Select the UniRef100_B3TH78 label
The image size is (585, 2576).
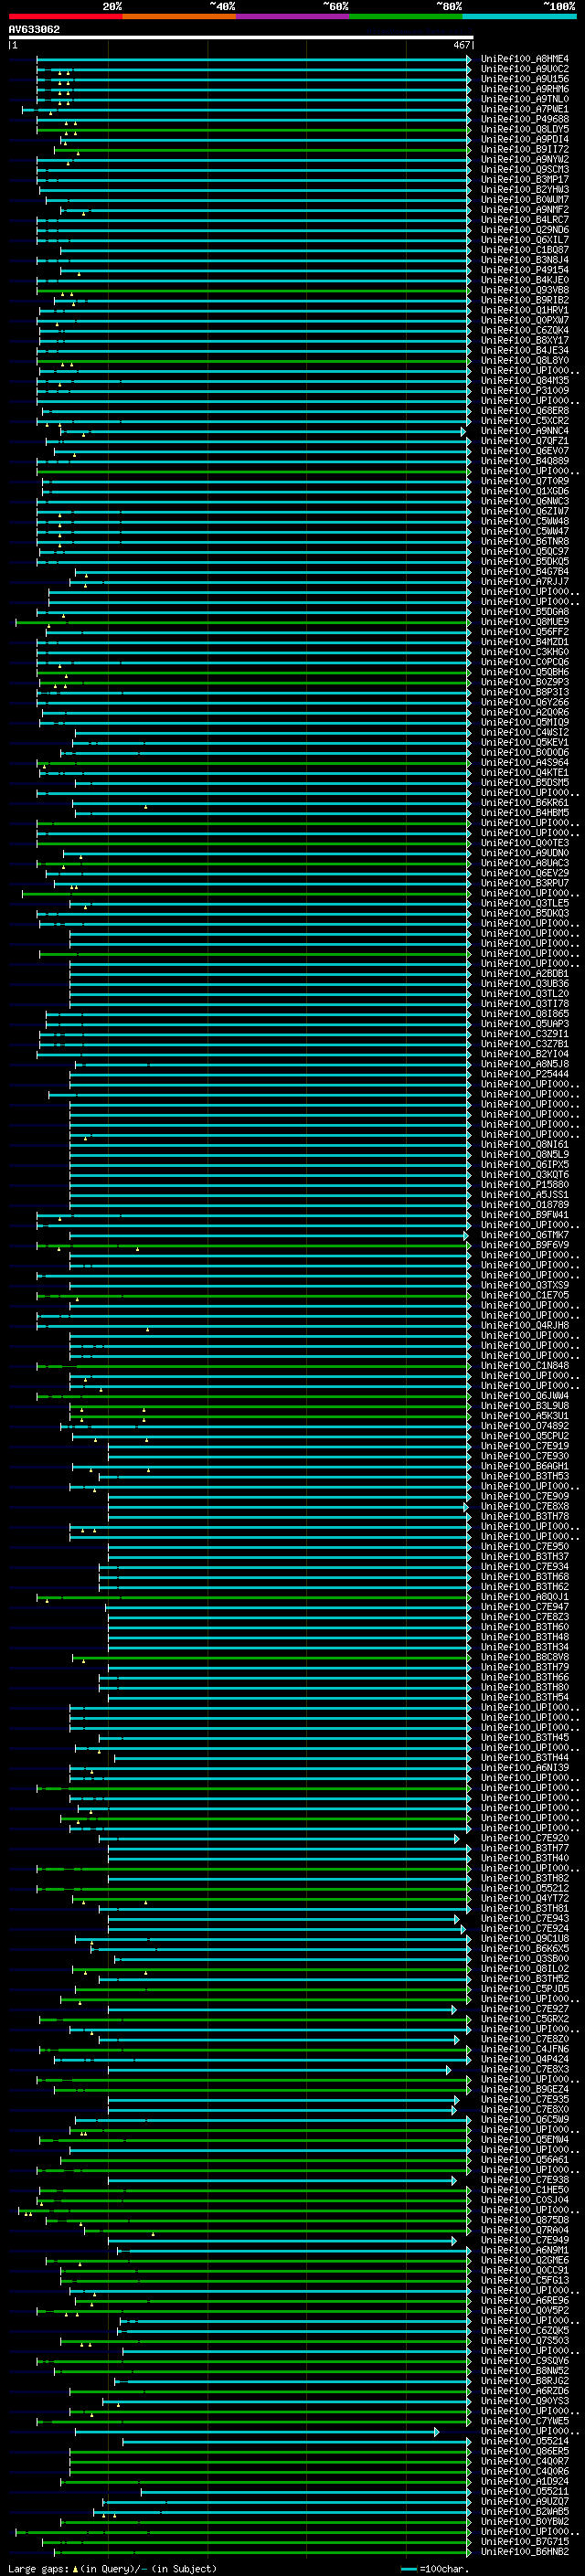(x=525, y=1516)
